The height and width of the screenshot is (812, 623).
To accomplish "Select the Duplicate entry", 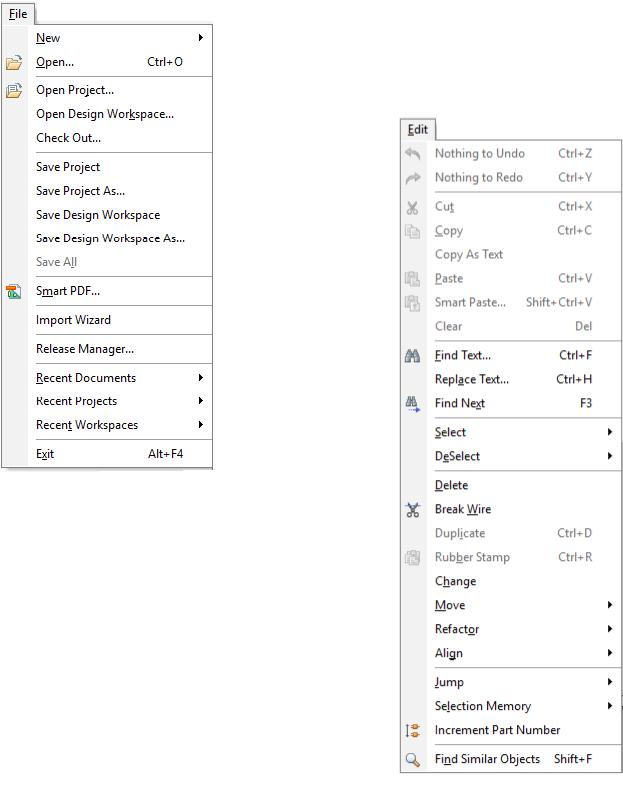I will pyautogui.click(x=460, y=533).
